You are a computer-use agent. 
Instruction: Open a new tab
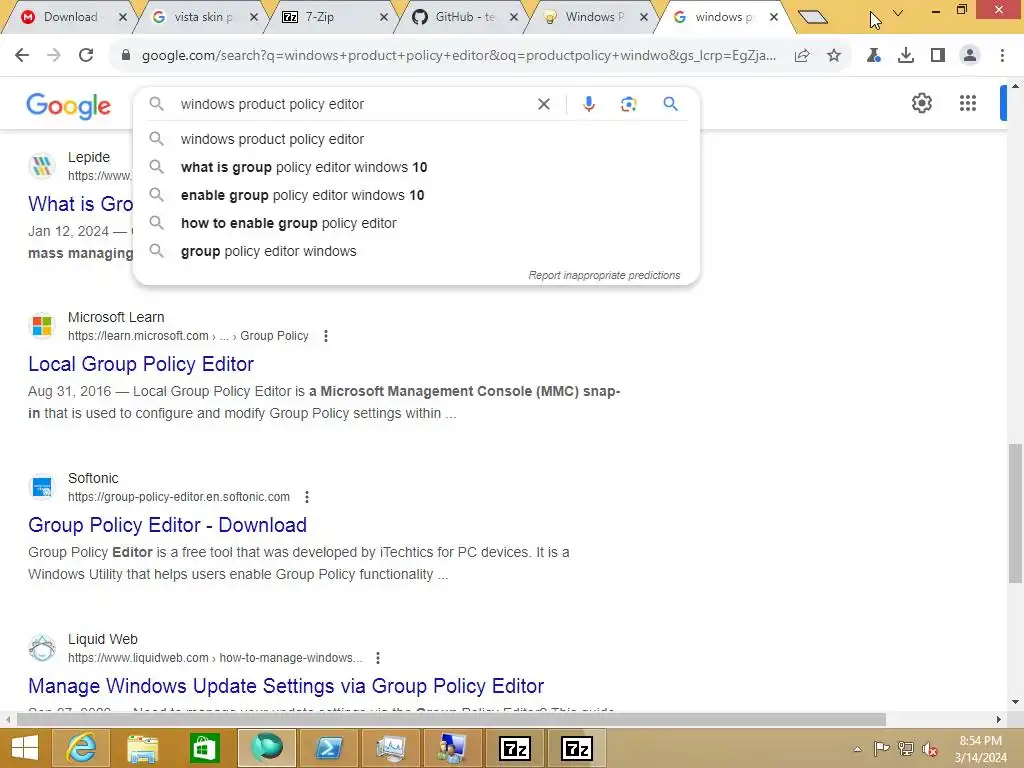click(x=813, y=17)
